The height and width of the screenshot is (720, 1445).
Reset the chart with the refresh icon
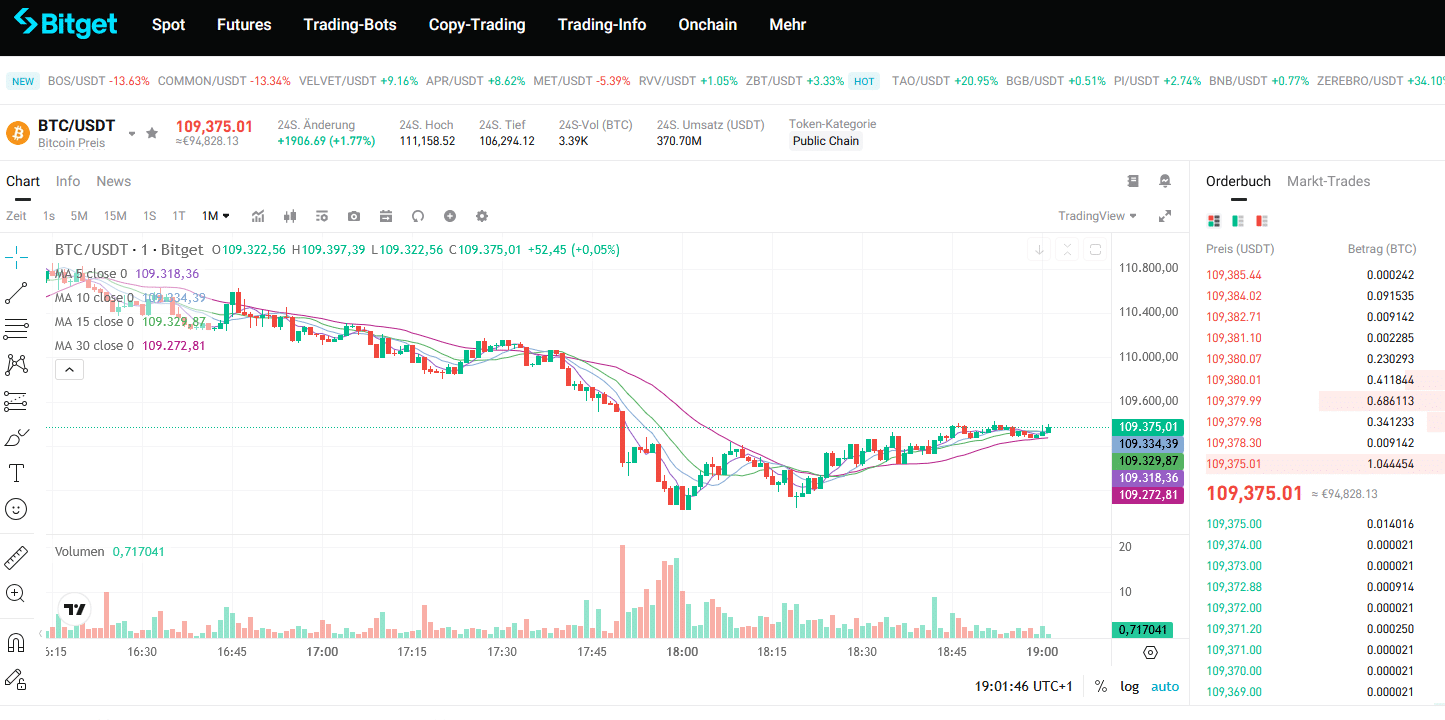(x=418, y=216)
